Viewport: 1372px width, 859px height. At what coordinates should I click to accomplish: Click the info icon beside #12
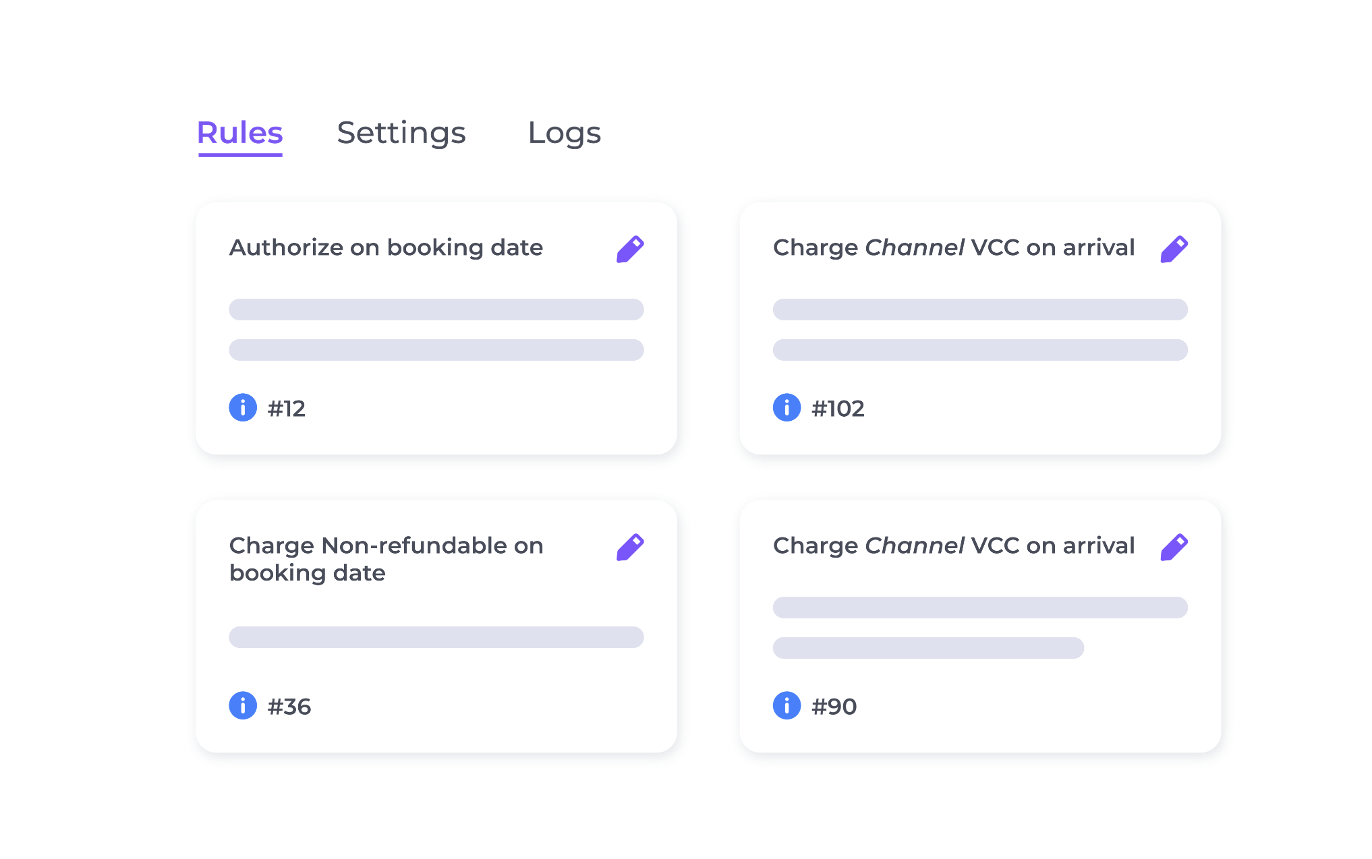243,408
